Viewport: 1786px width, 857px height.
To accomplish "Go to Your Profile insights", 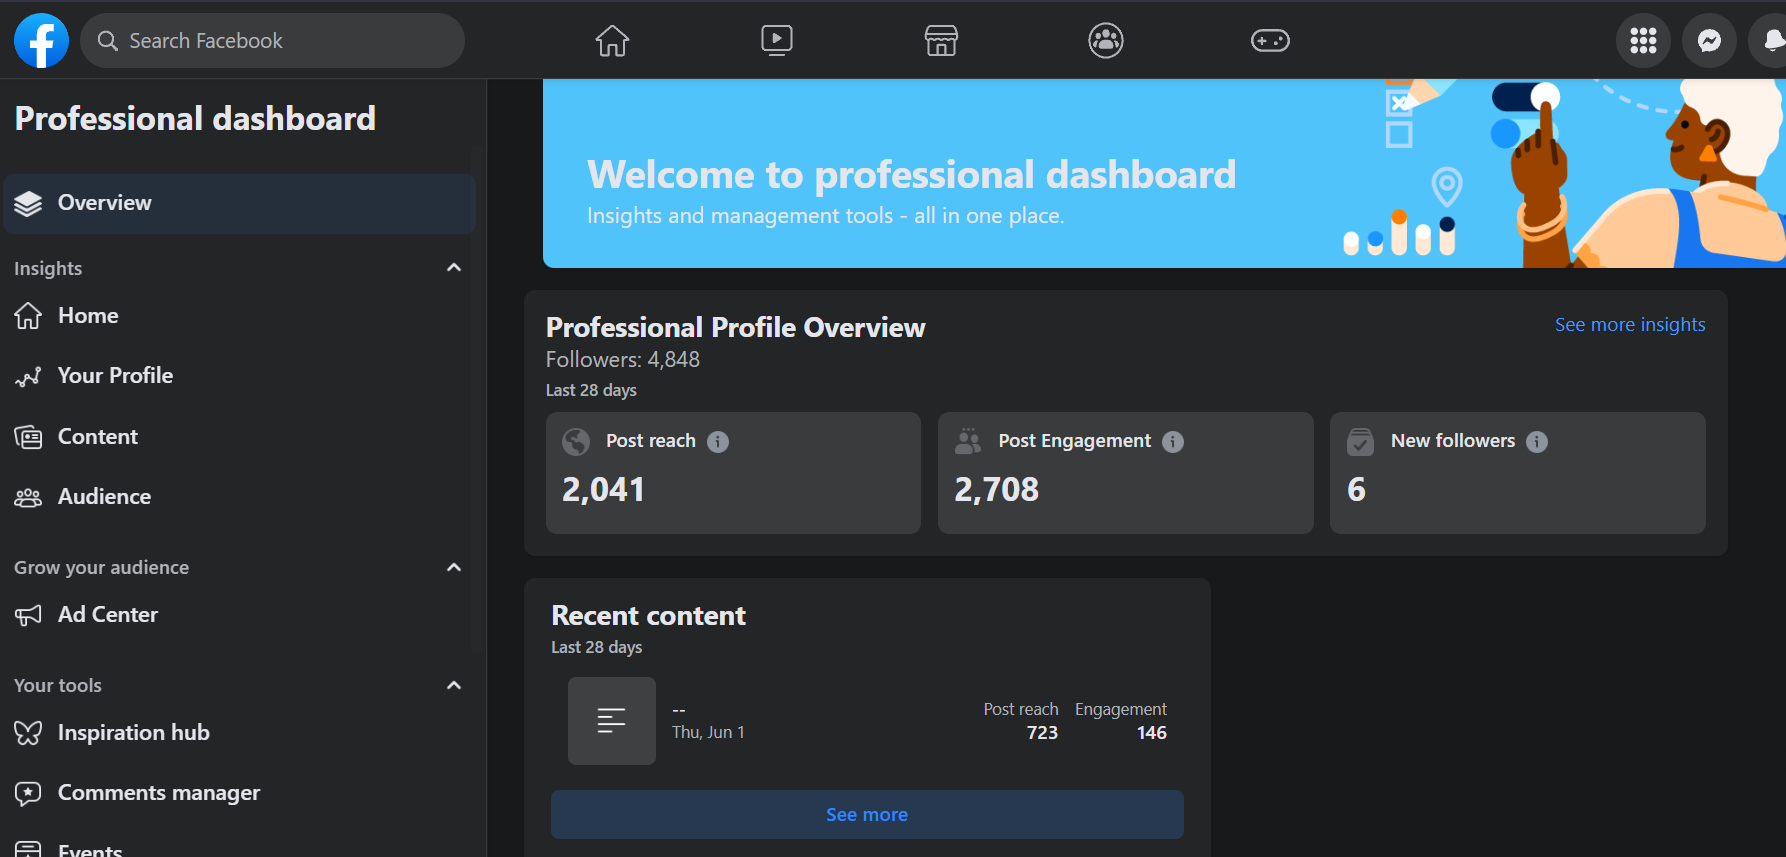I will click(240, 376).
